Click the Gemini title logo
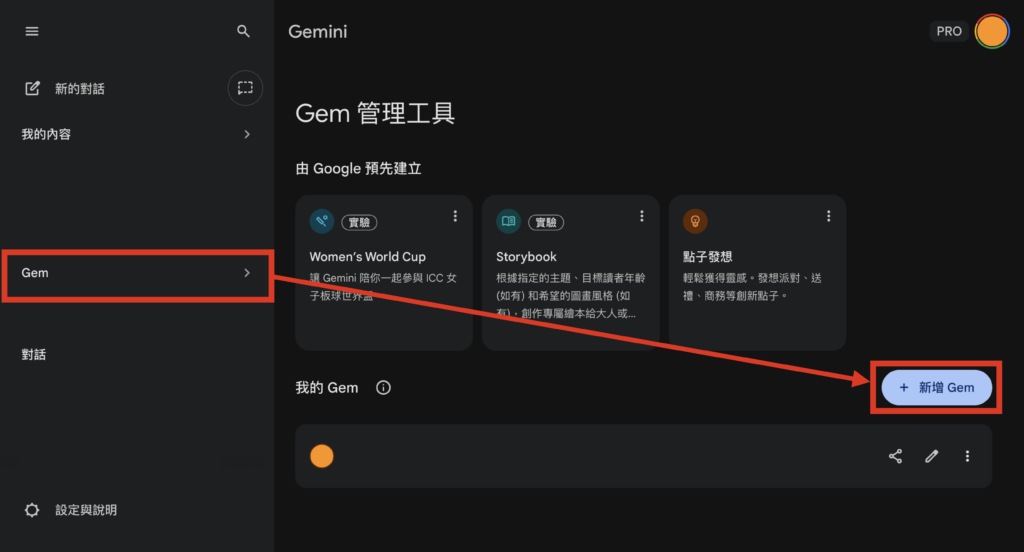This screenshot has width=1024, height=552. [317, 31]
